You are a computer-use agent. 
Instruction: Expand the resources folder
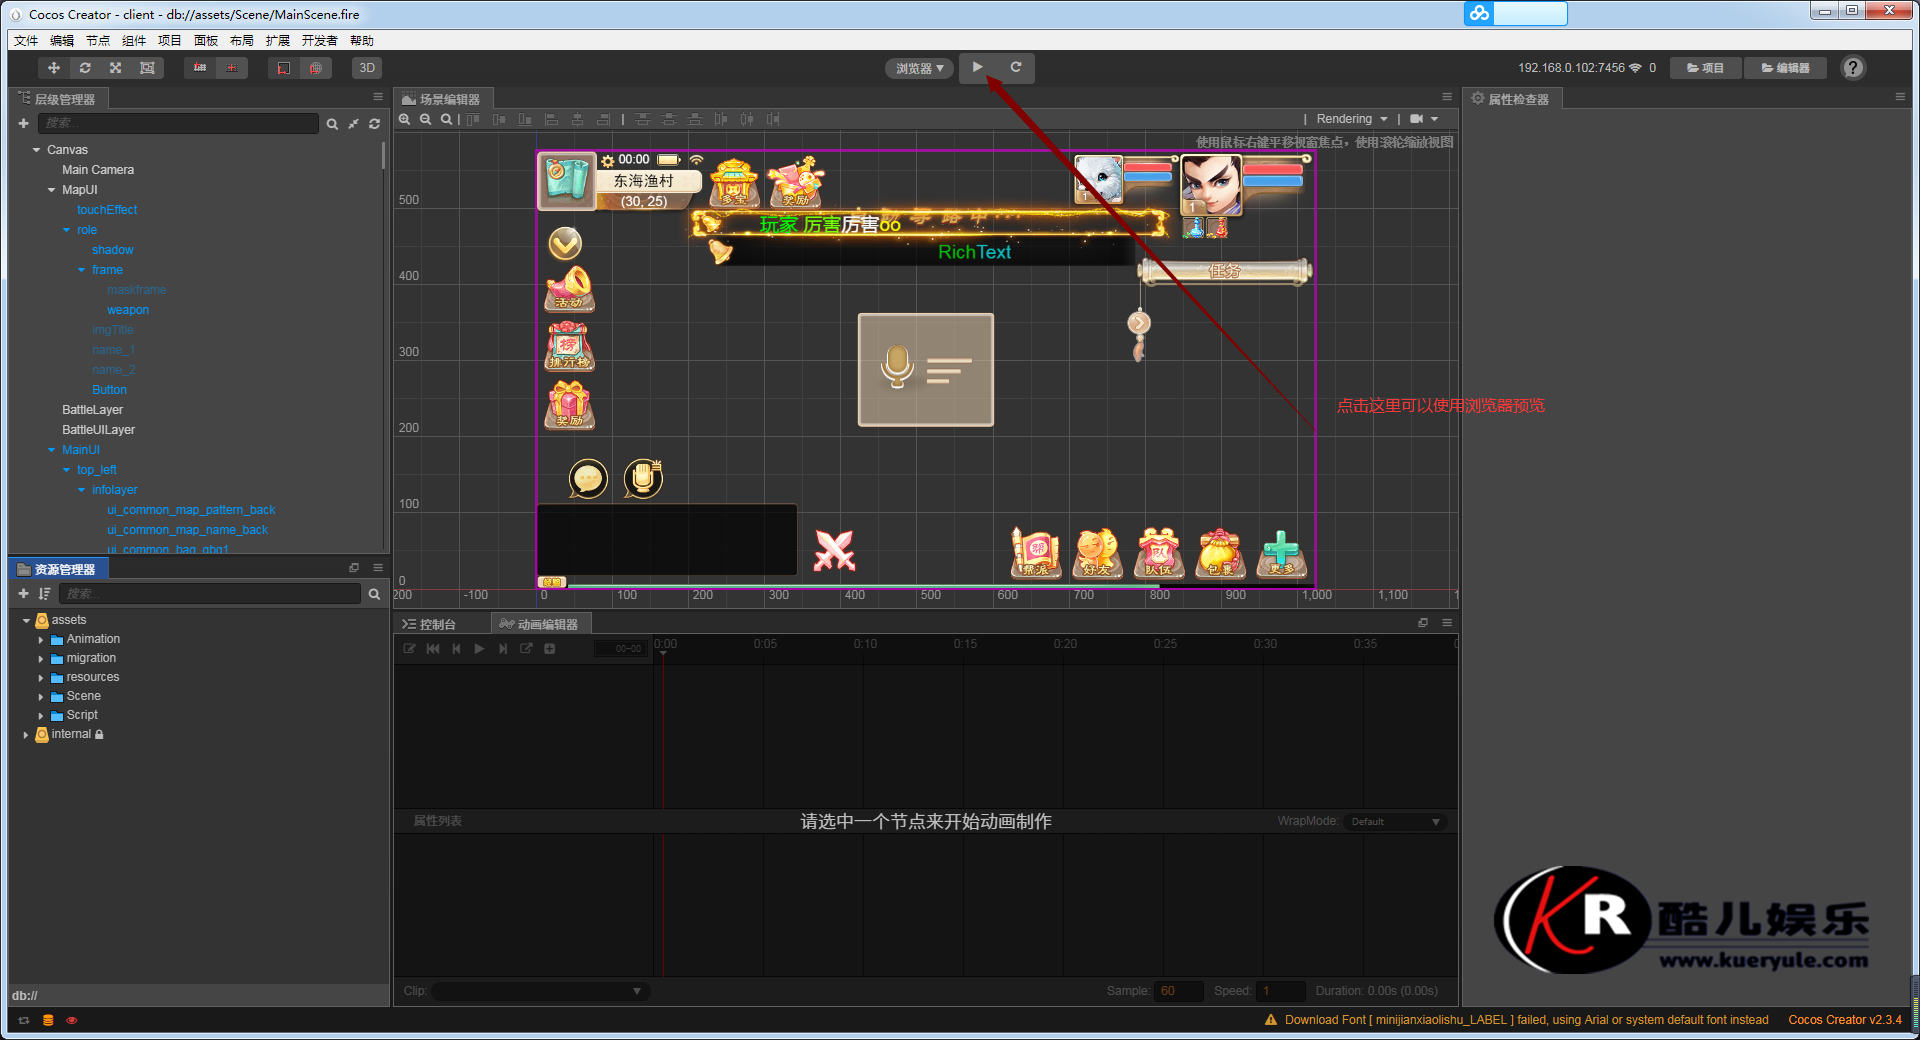(41, 678)
